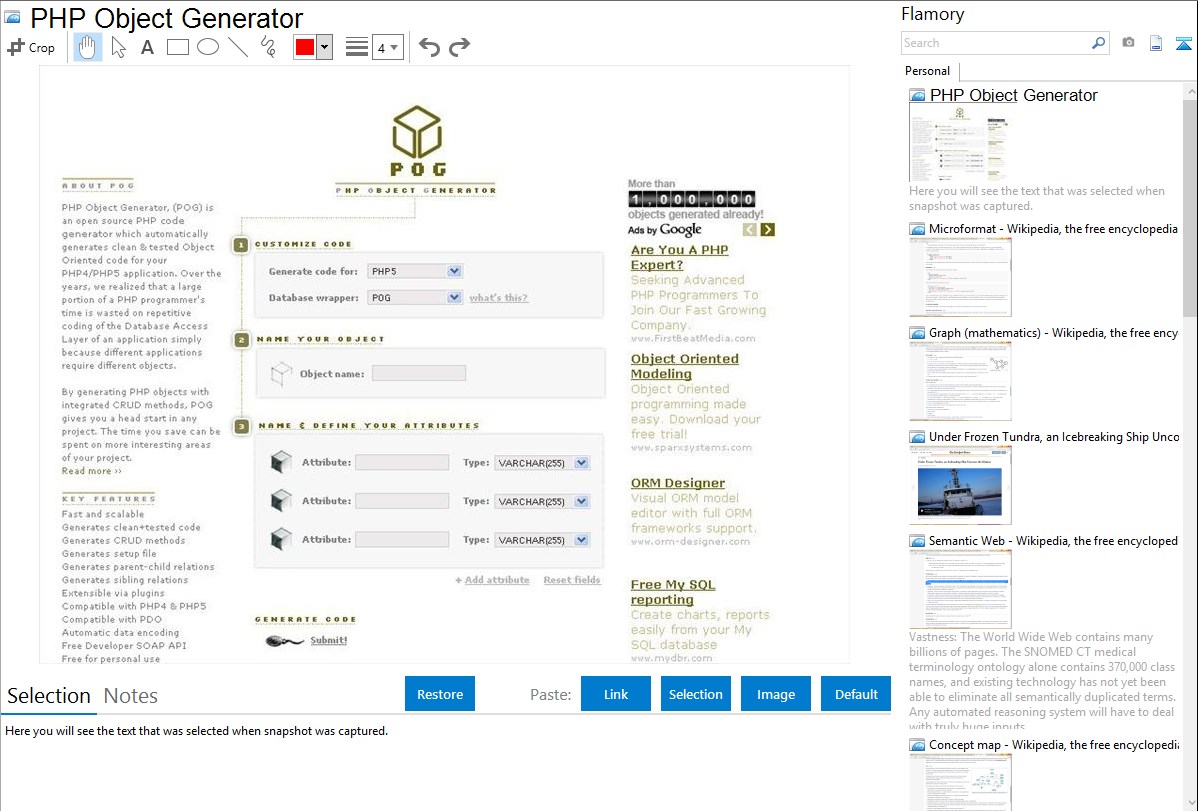
Task: Open the Generate code for PHP5 dropdown
Action: [x=415, y=271]
